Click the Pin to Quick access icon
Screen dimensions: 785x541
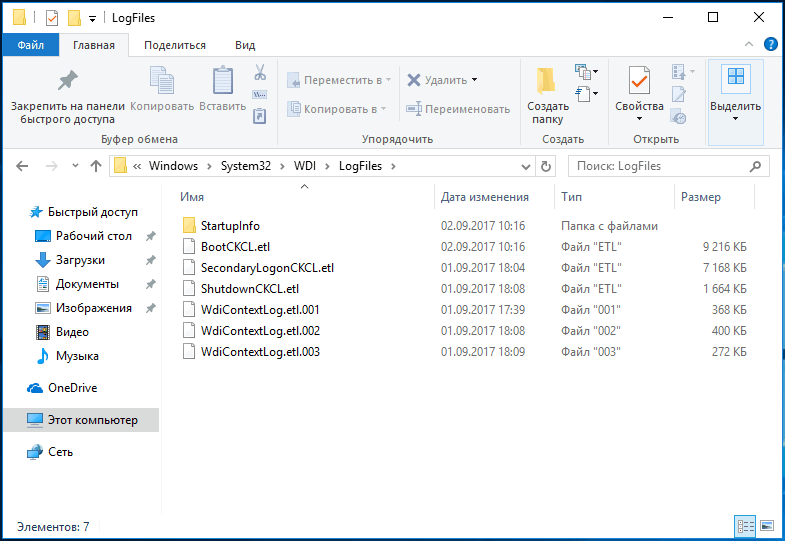coord(68,80)
